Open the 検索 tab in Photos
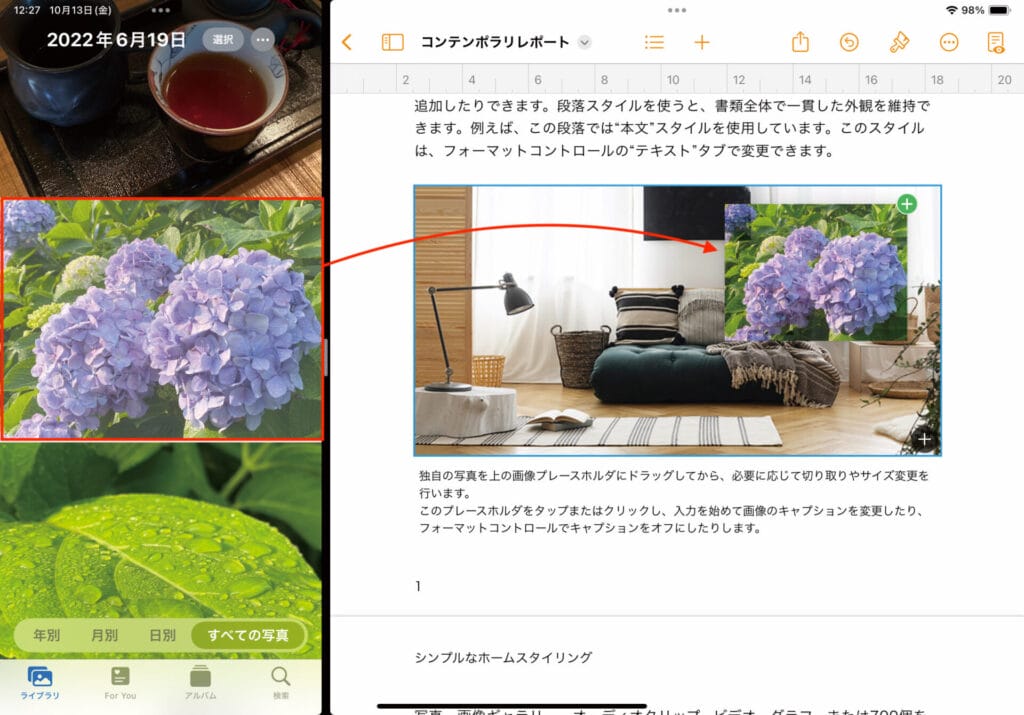Viewport: 1024px width, 715px height. (281, 682)
